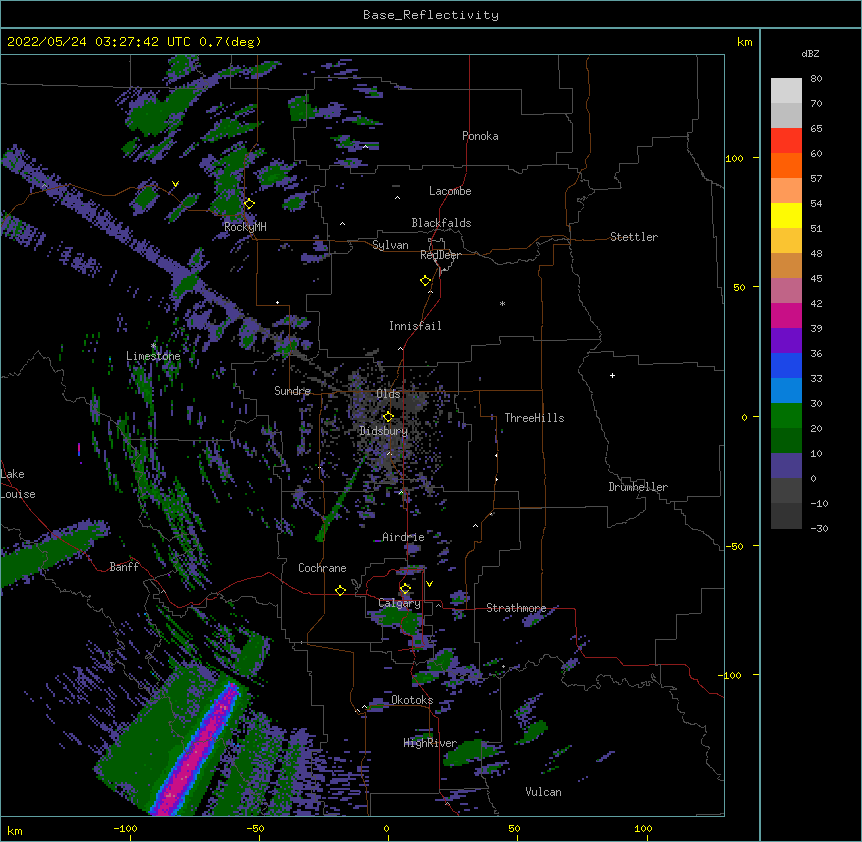Viewport: 862px width, 842px height.
Task: Click the magenta radar echo band near bottom
Action: 195,750
